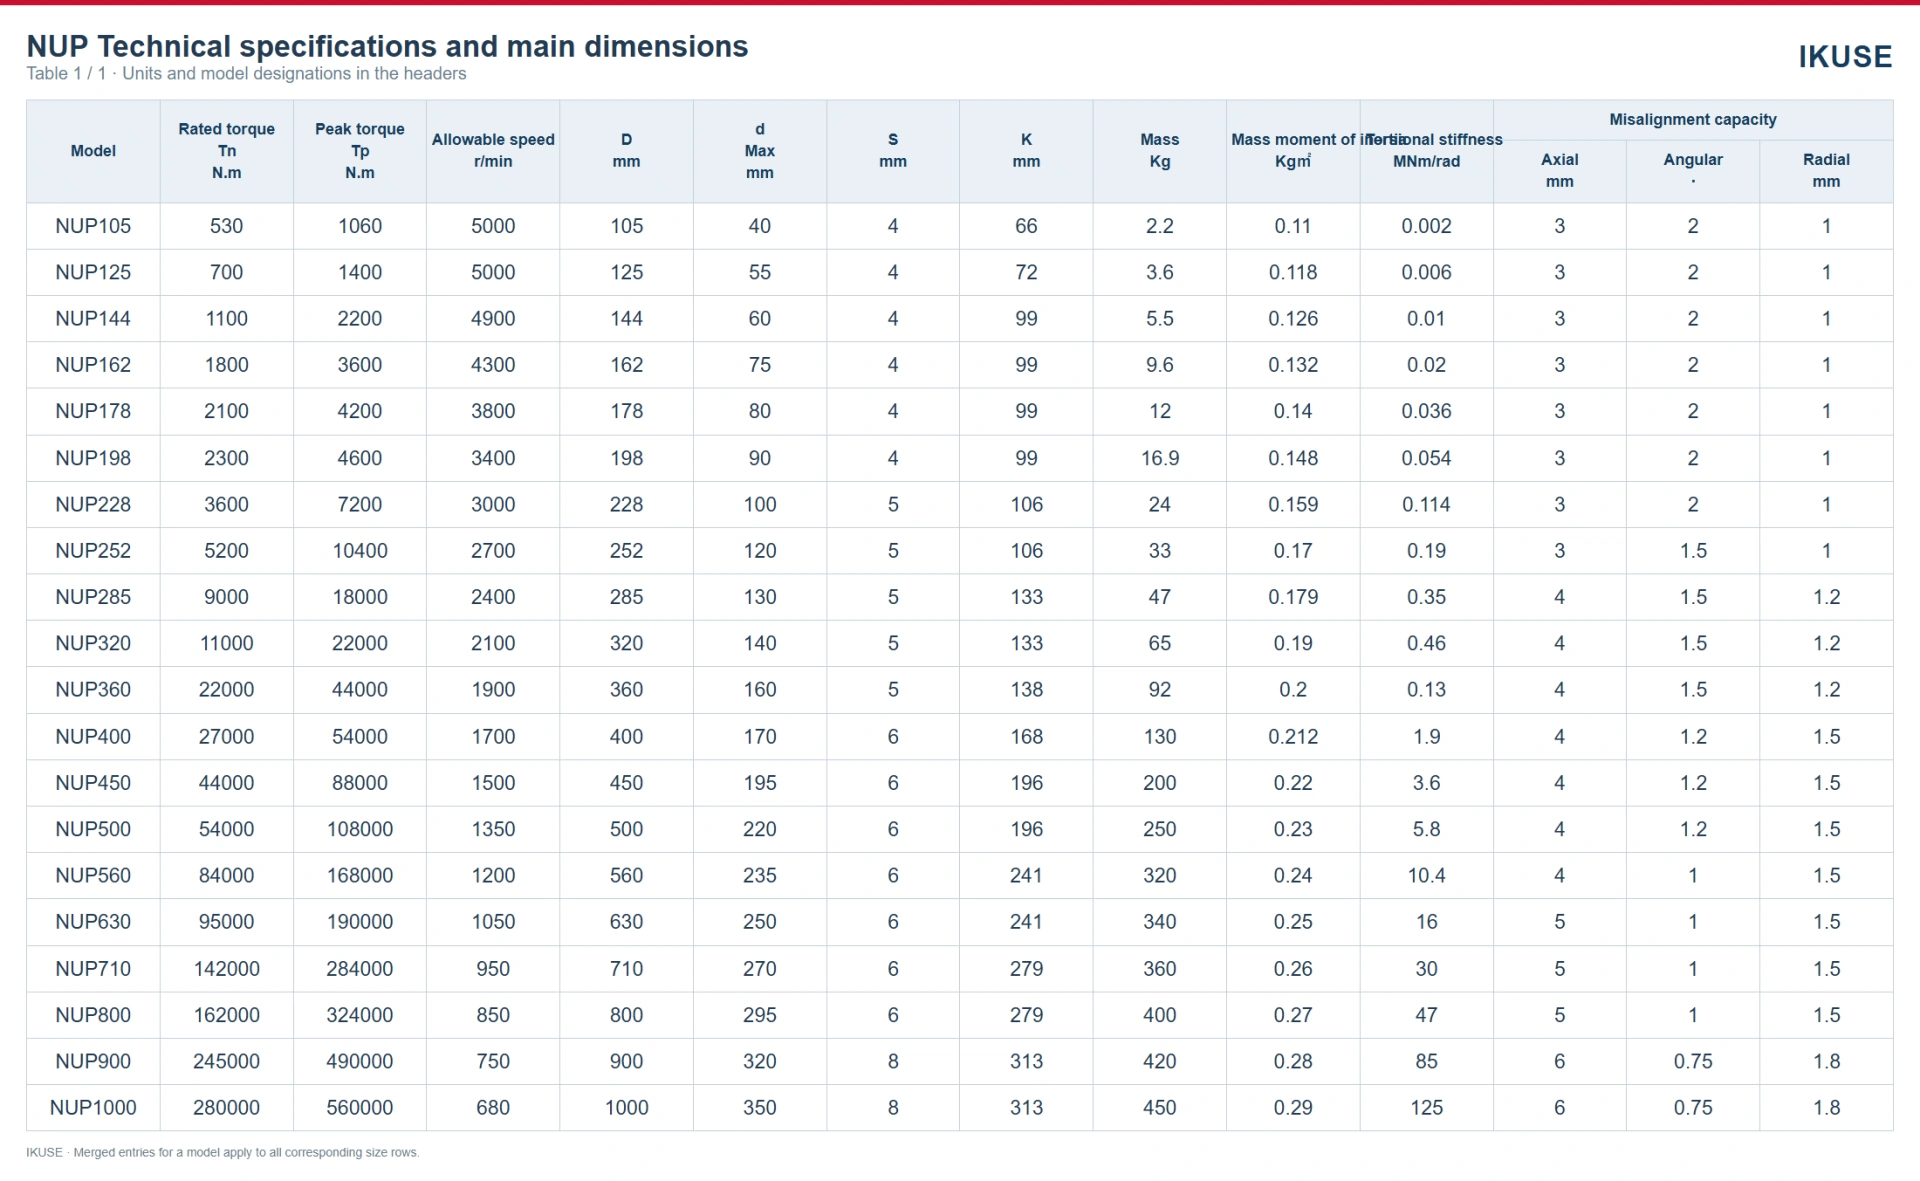
Task: Select d max 195 in NUP450 row
Action: 760,783
